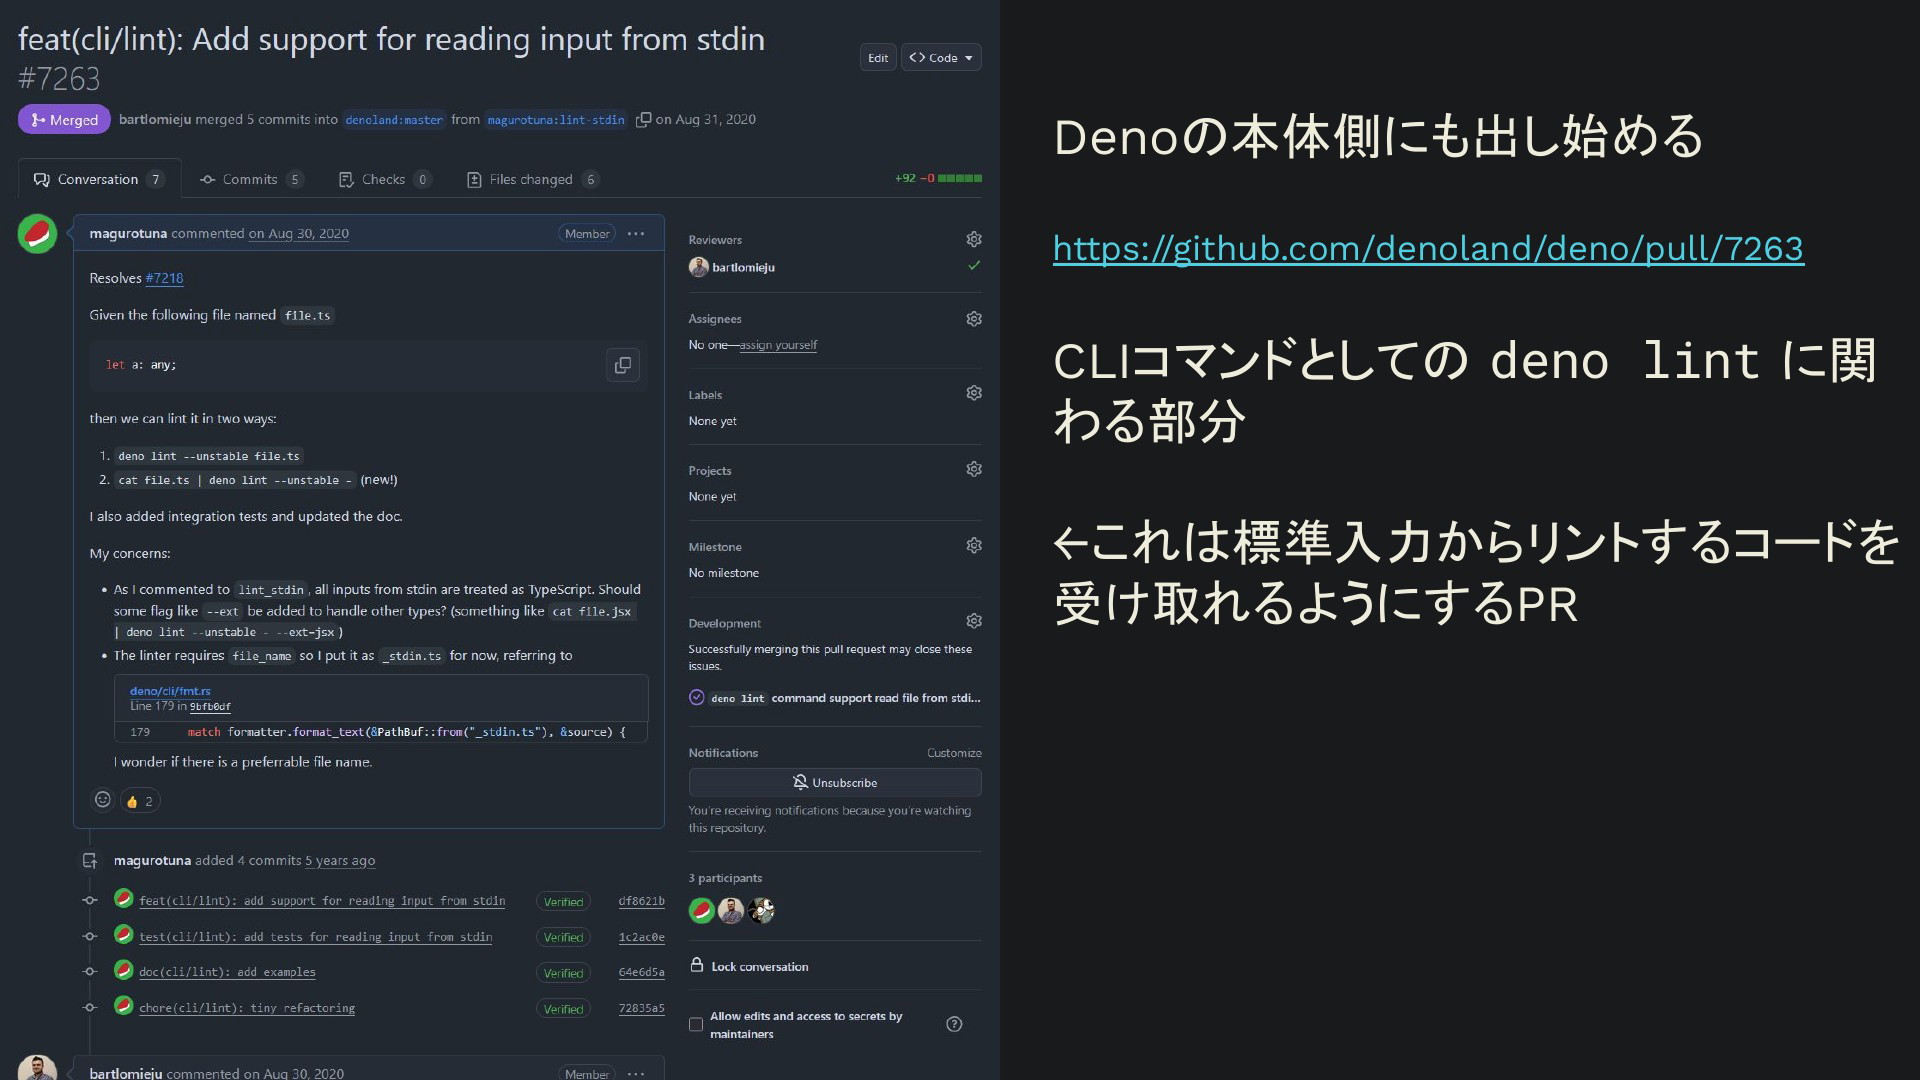The height and width of the screenshot is (1080, 1920).
Task: Open commit 'chore(cli/lint): tiny refactoring'
Action: [247, 1009]
